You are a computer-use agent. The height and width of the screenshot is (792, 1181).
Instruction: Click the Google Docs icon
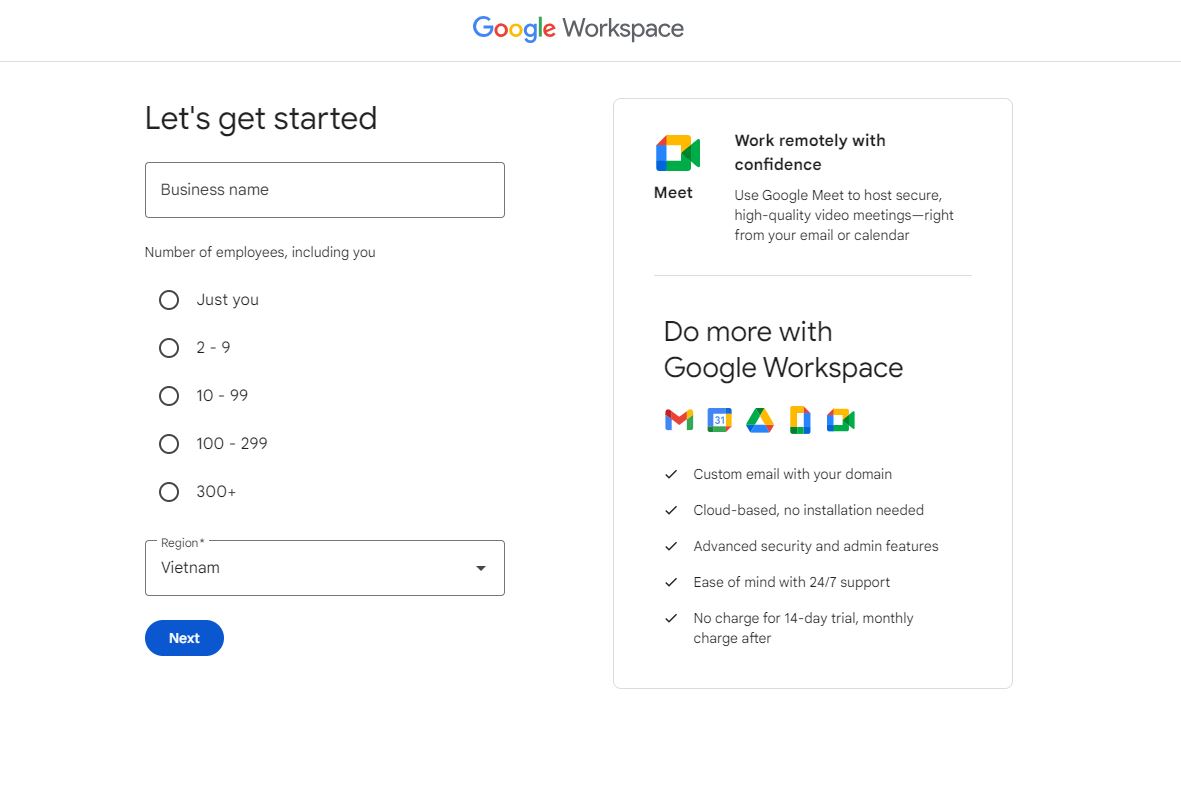(800, 420)
